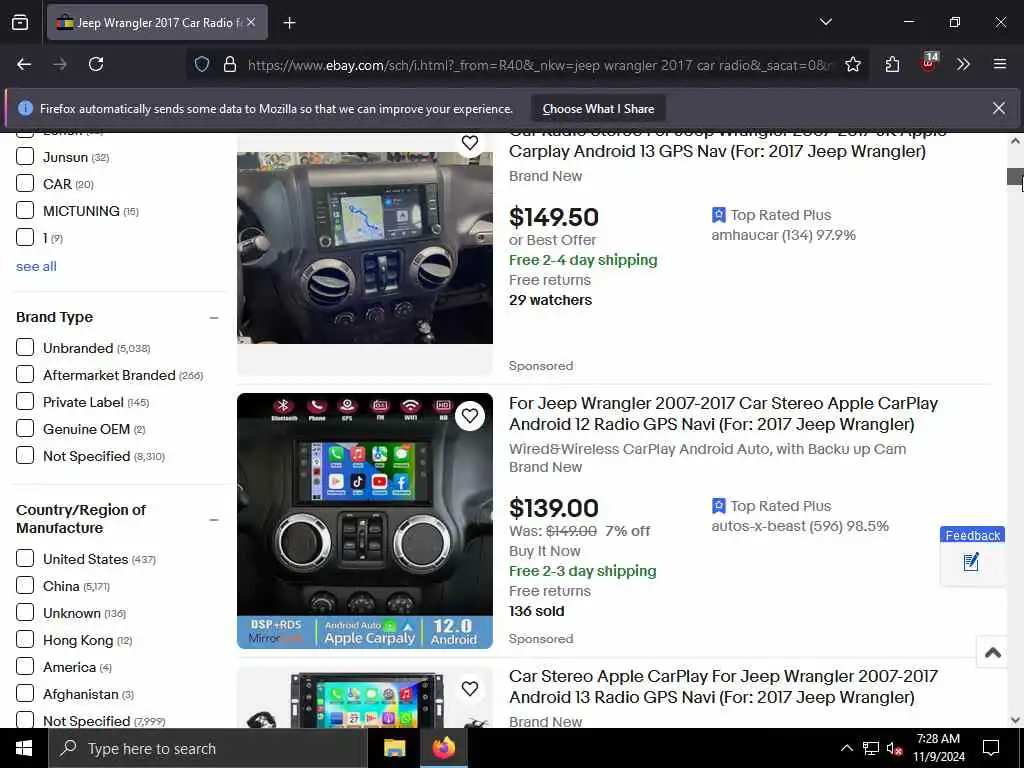Open Firefox View icon in tab bar

pyautogui.click(x=20, y=22)
